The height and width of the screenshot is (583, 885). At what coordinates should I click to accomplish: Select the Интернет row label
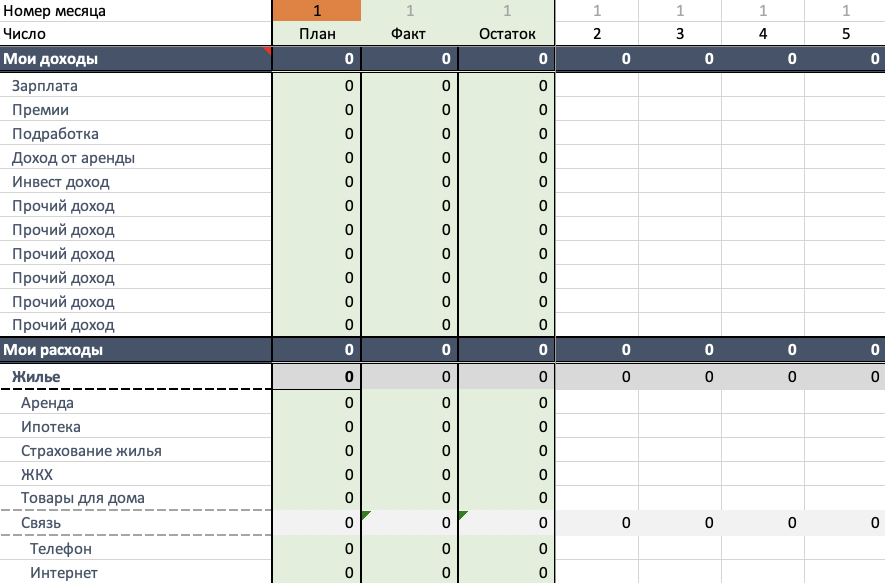point(64,573)
